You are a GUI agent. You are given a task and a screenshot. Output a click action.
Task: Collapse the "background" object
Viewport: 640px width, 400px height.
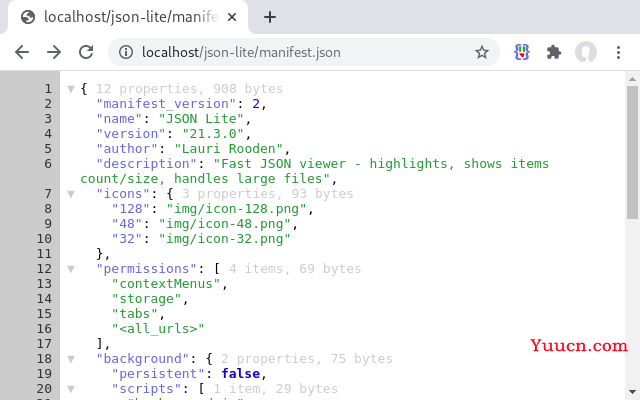point(71,359)
